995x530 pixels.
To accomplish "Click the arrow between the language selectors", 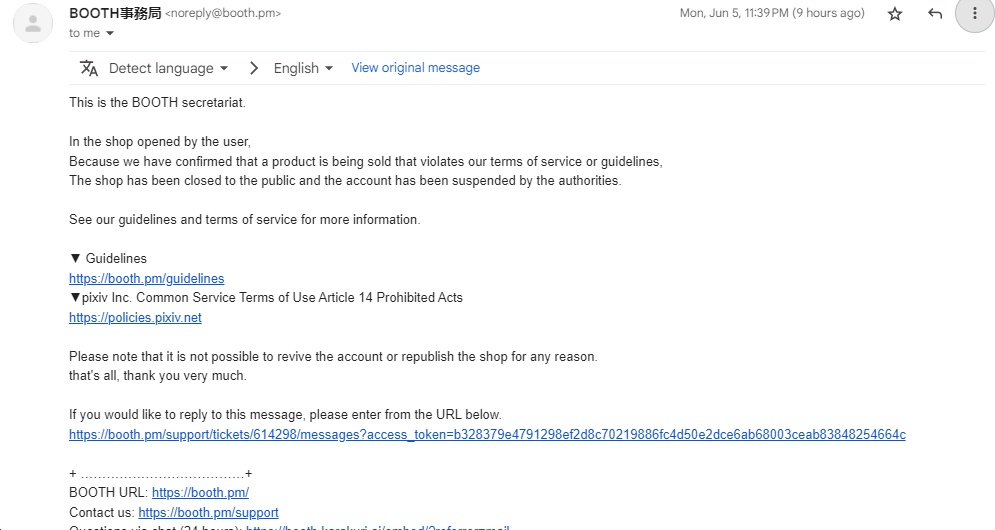I will 253,68.
